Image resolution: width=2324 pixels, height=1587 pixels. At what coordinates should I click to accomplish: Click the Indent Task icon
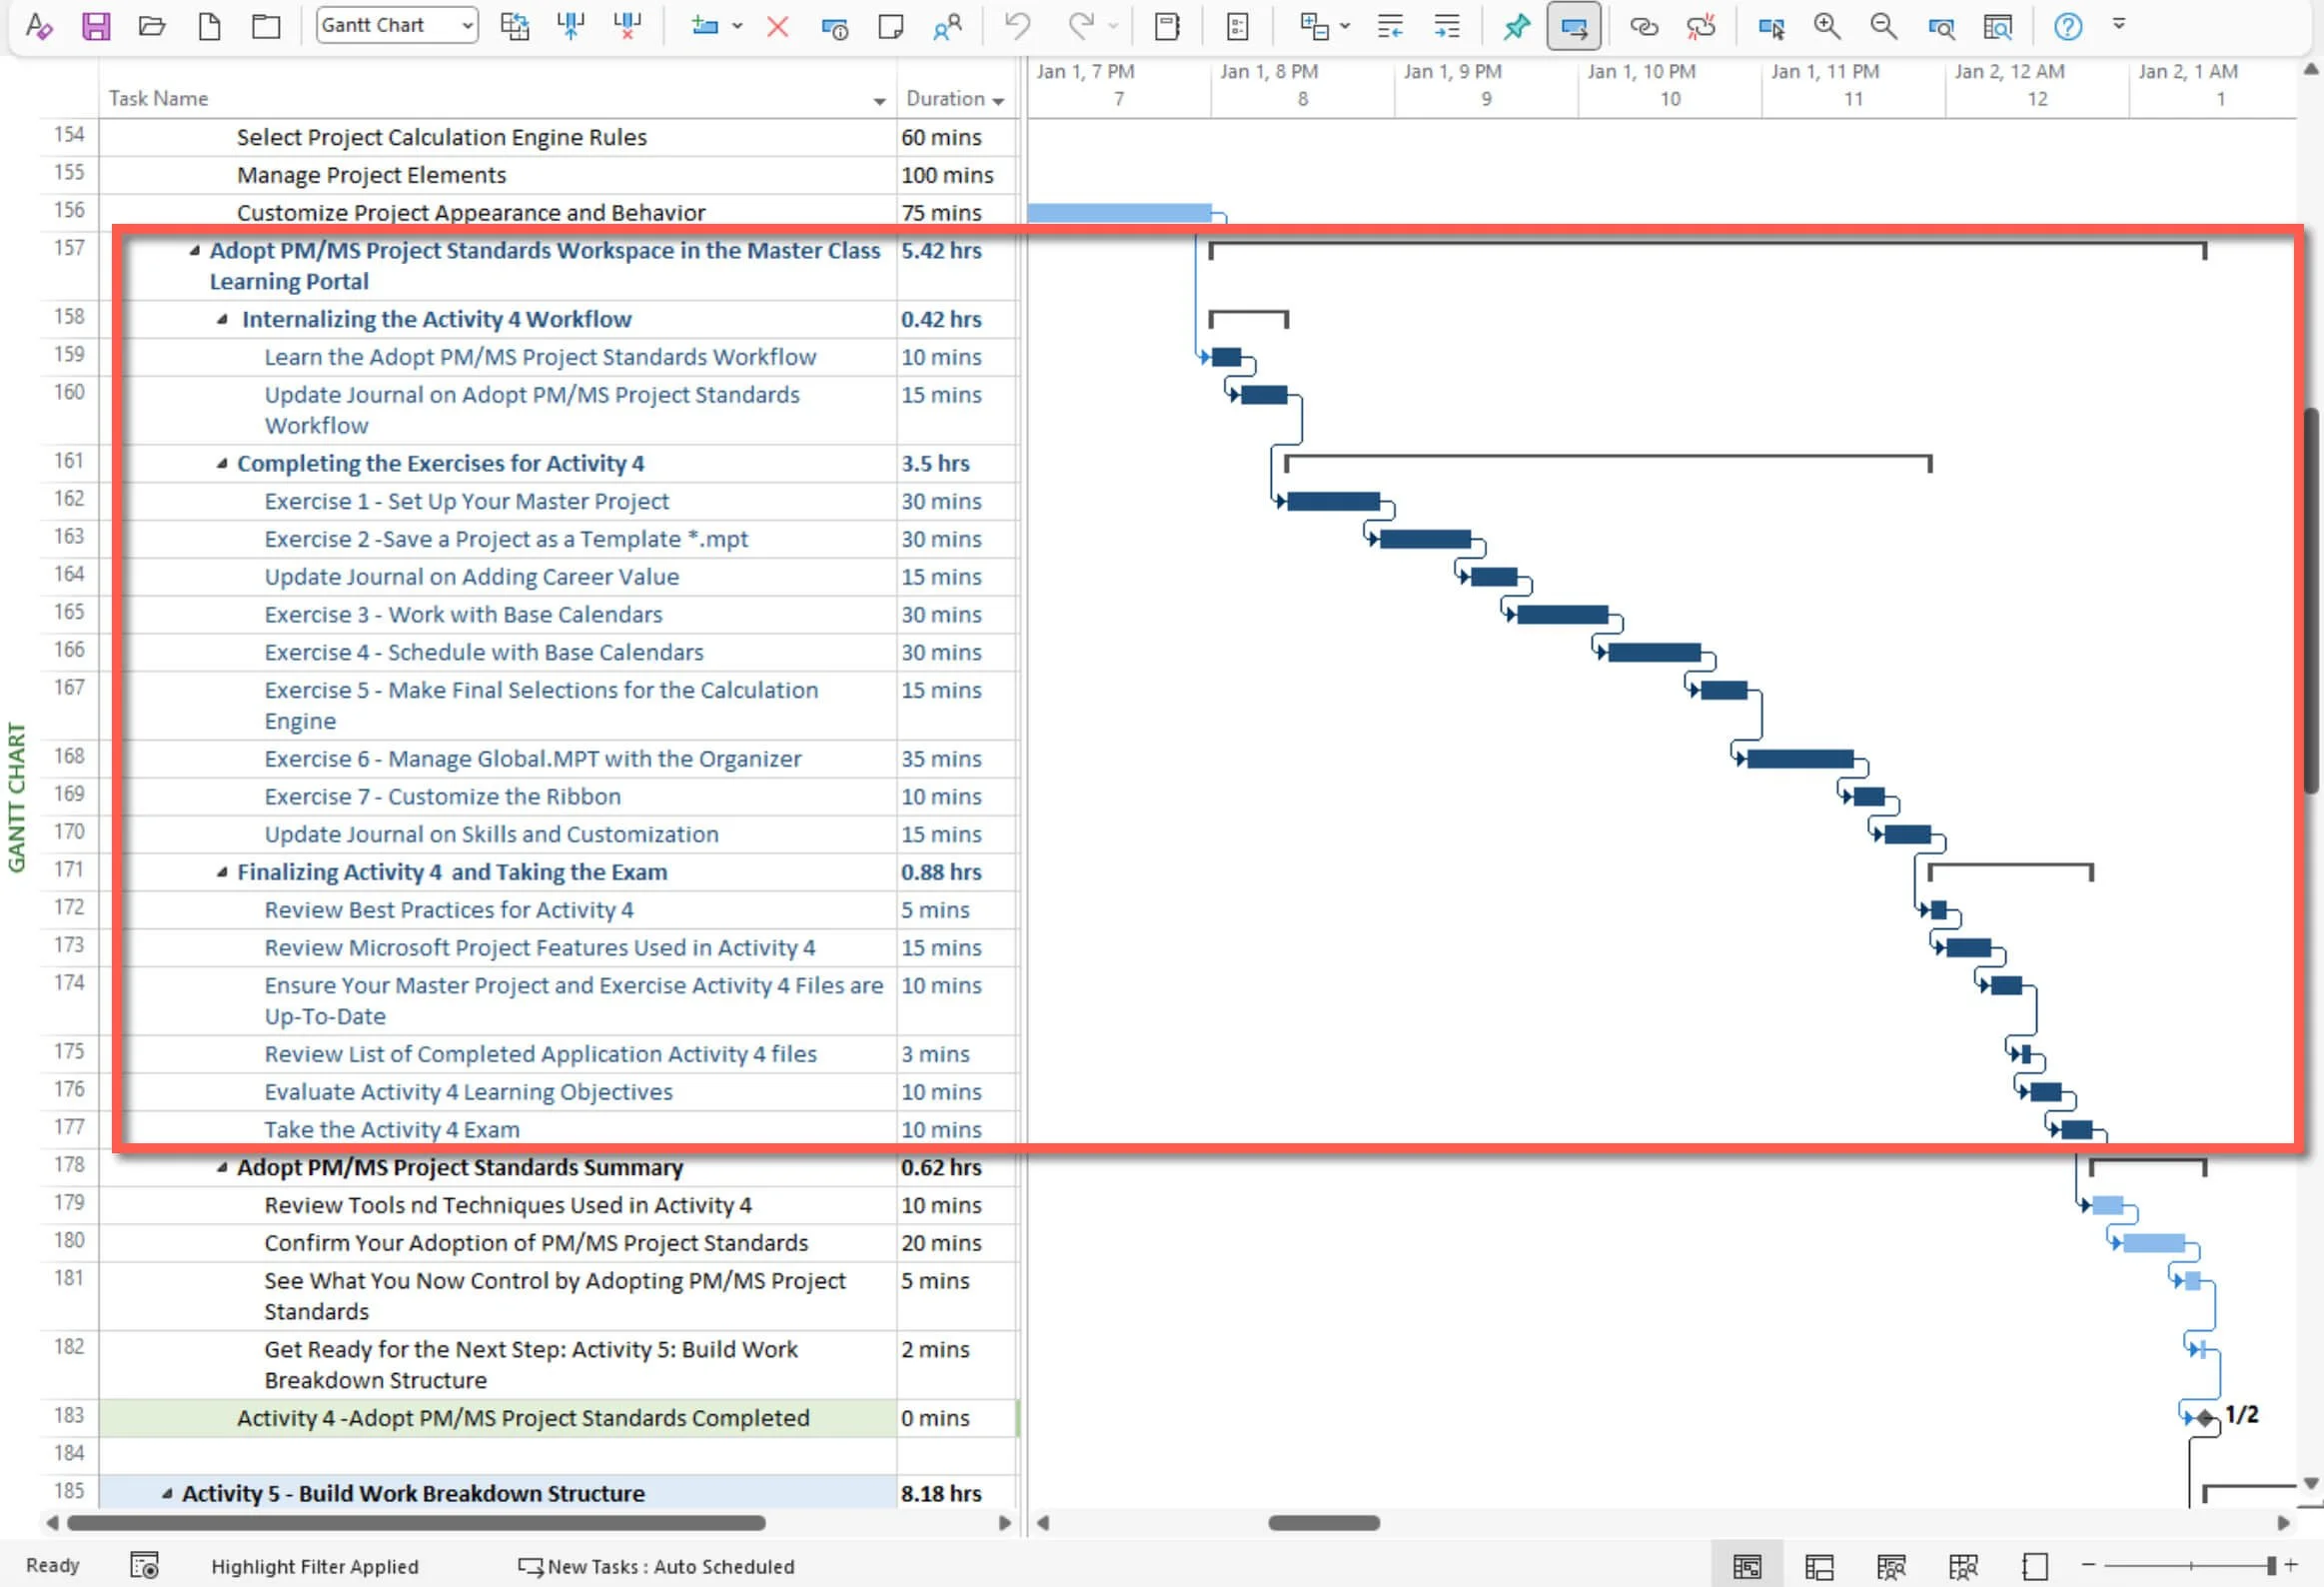pos(1446,26)
